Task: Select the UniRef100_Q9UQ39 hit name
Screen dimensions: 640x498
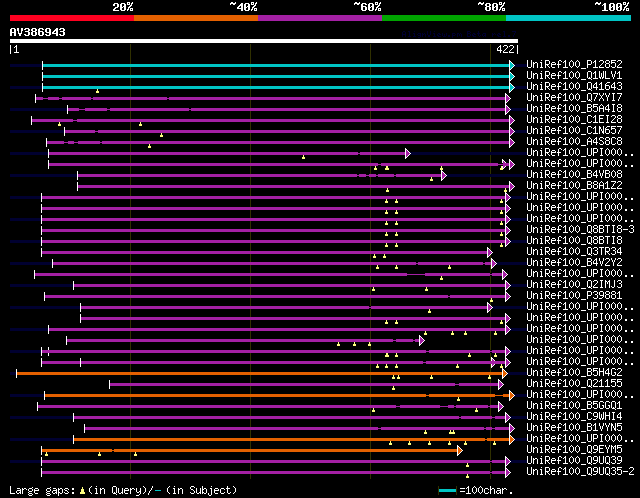Action: 574,460
